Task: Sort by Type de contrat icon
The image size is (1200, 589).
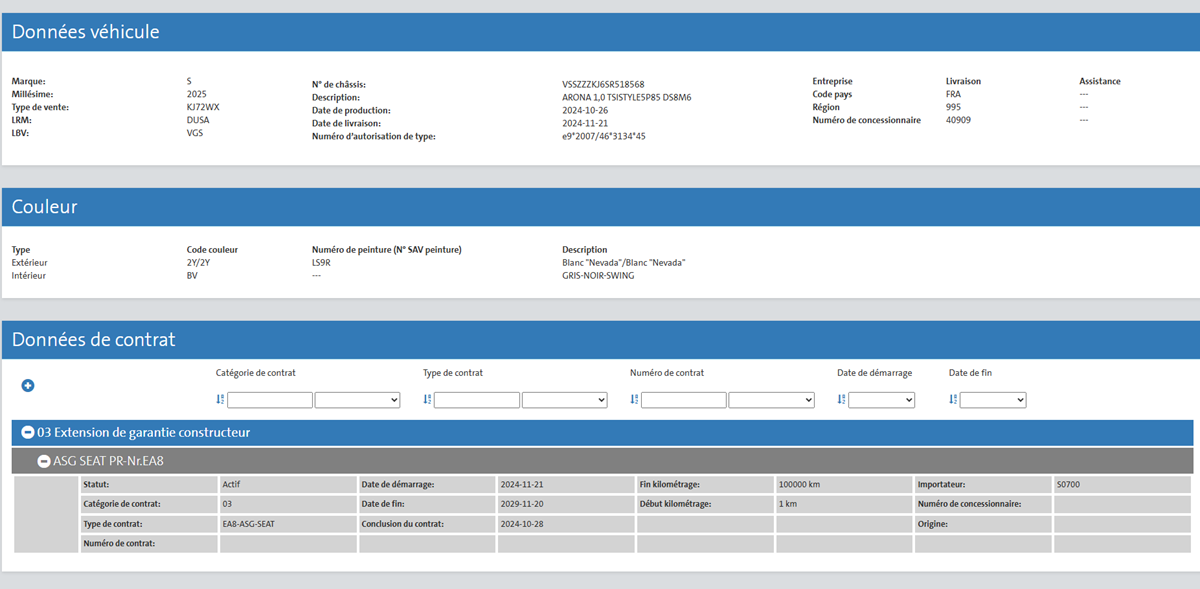Action: [x=427, y=400]
